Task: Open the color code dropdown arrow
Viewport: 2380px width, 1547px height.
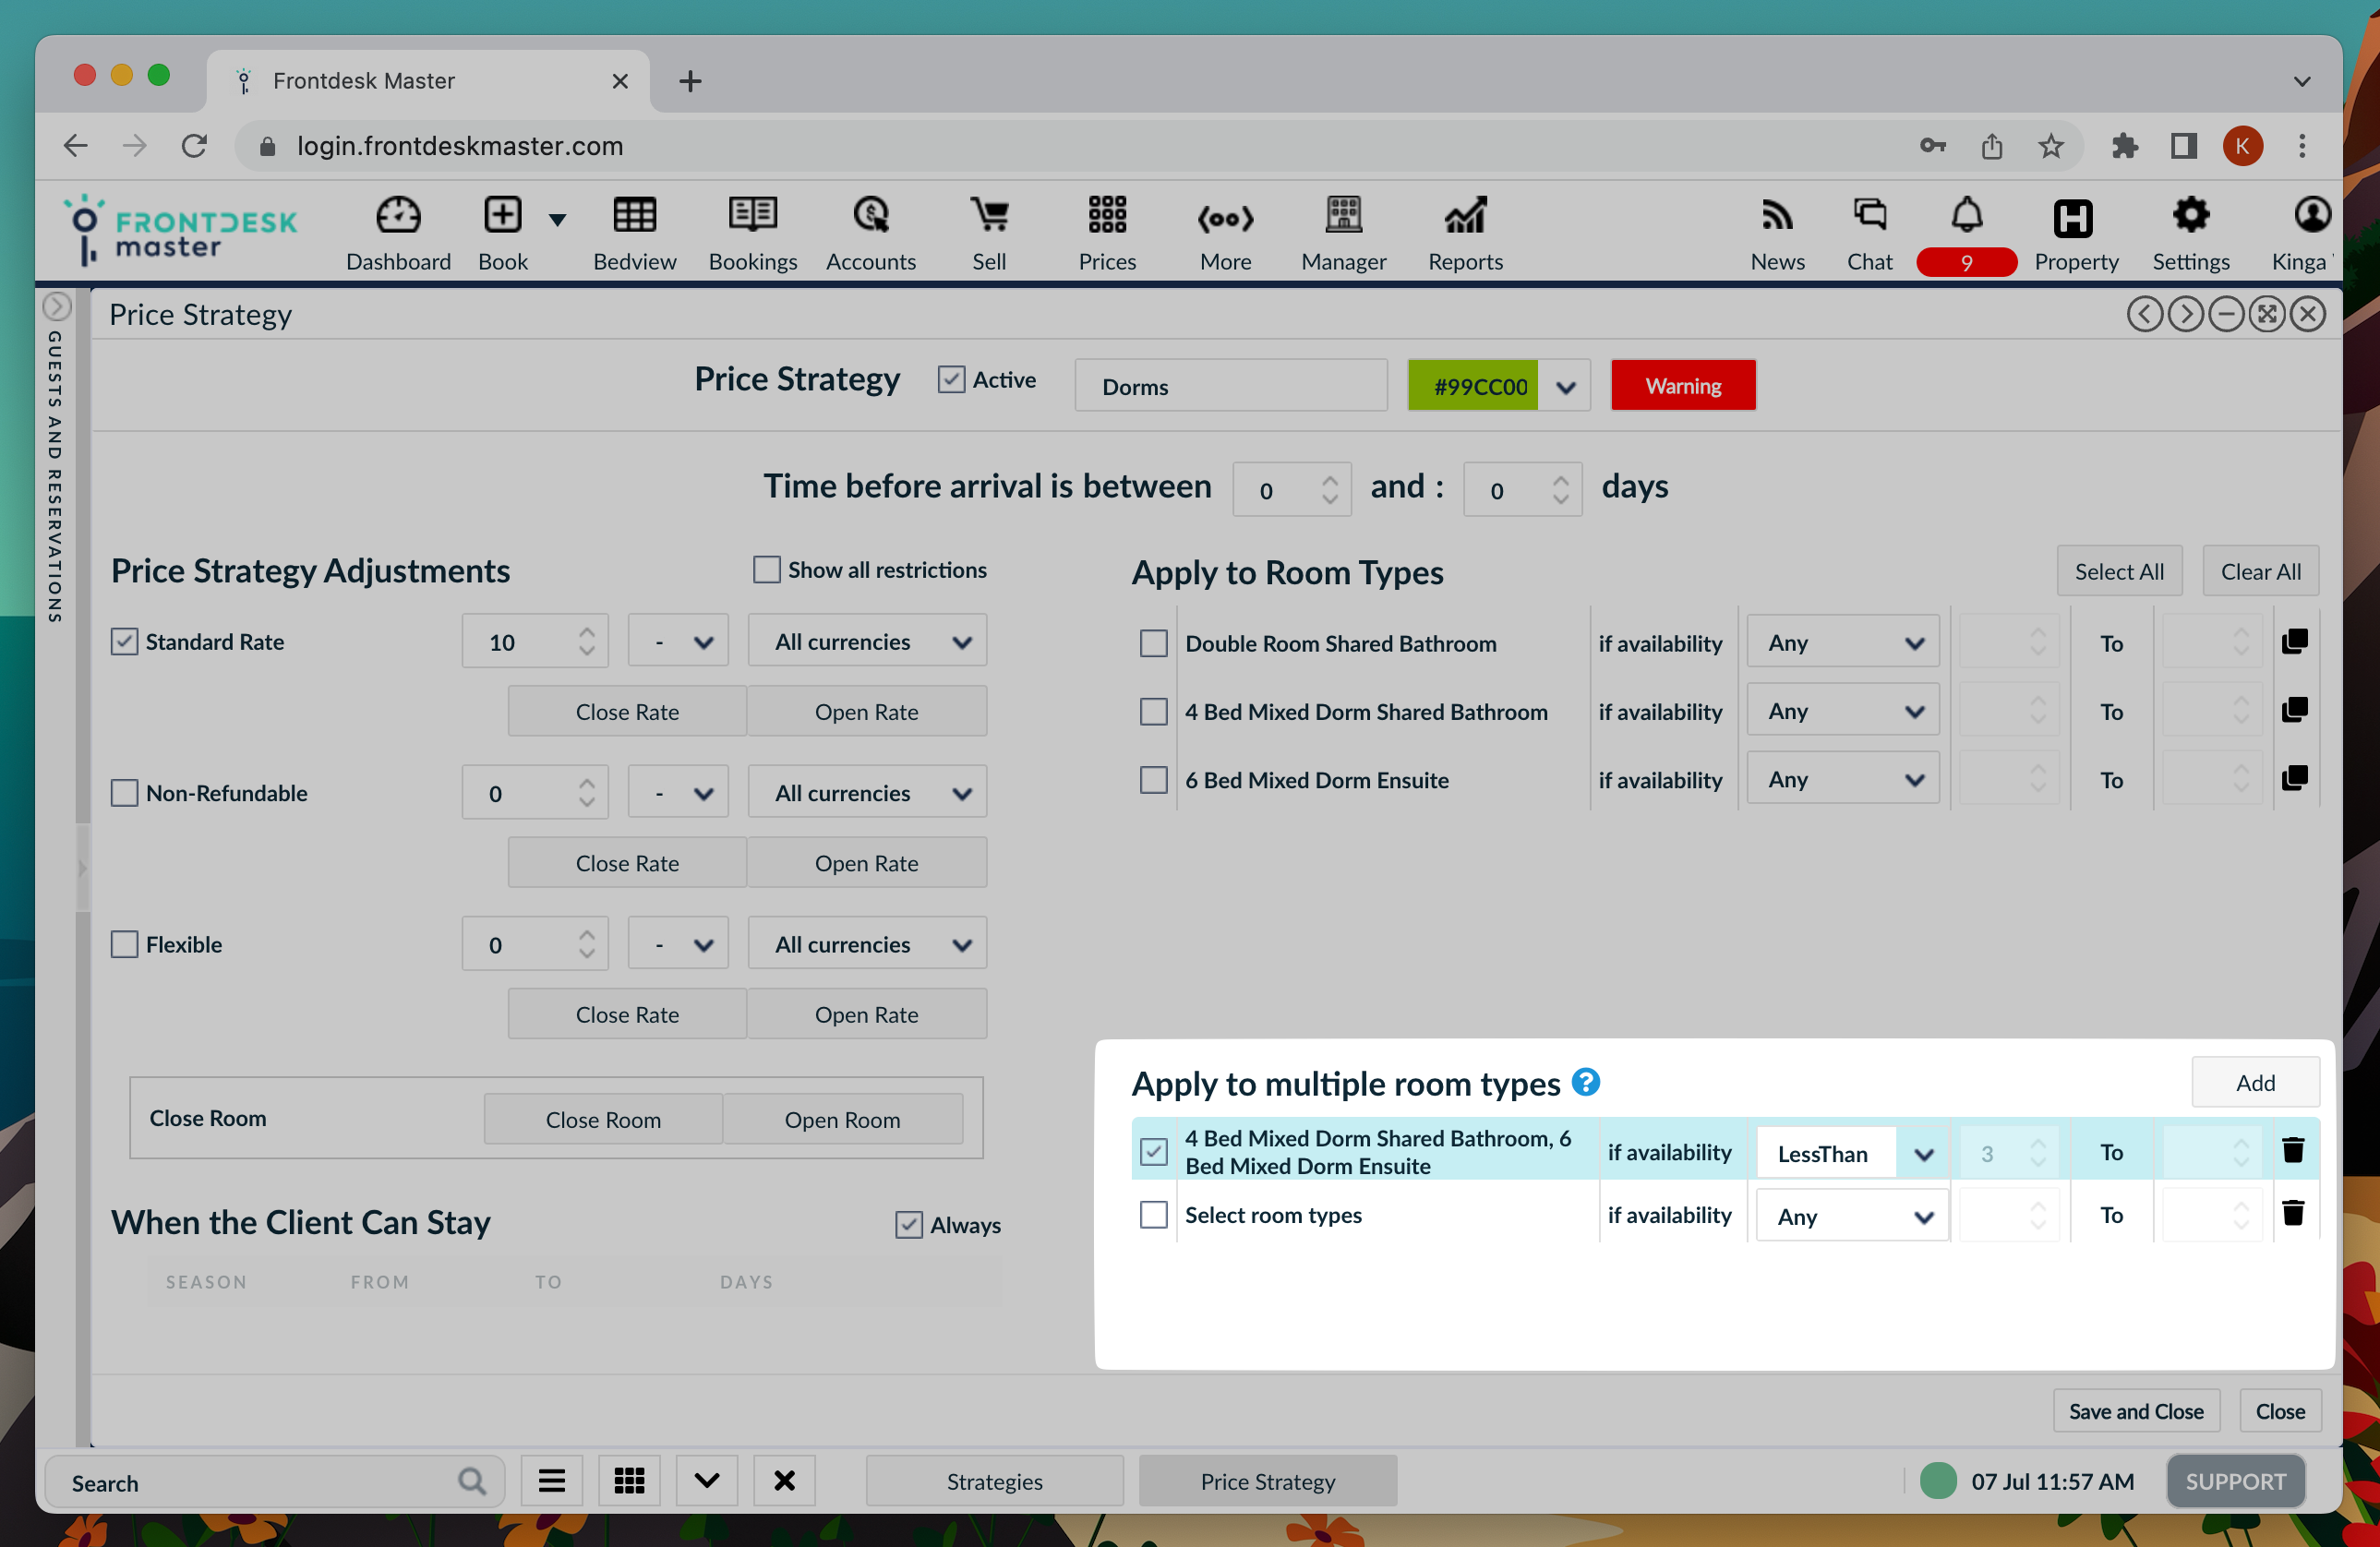Action: (1564, 386)
